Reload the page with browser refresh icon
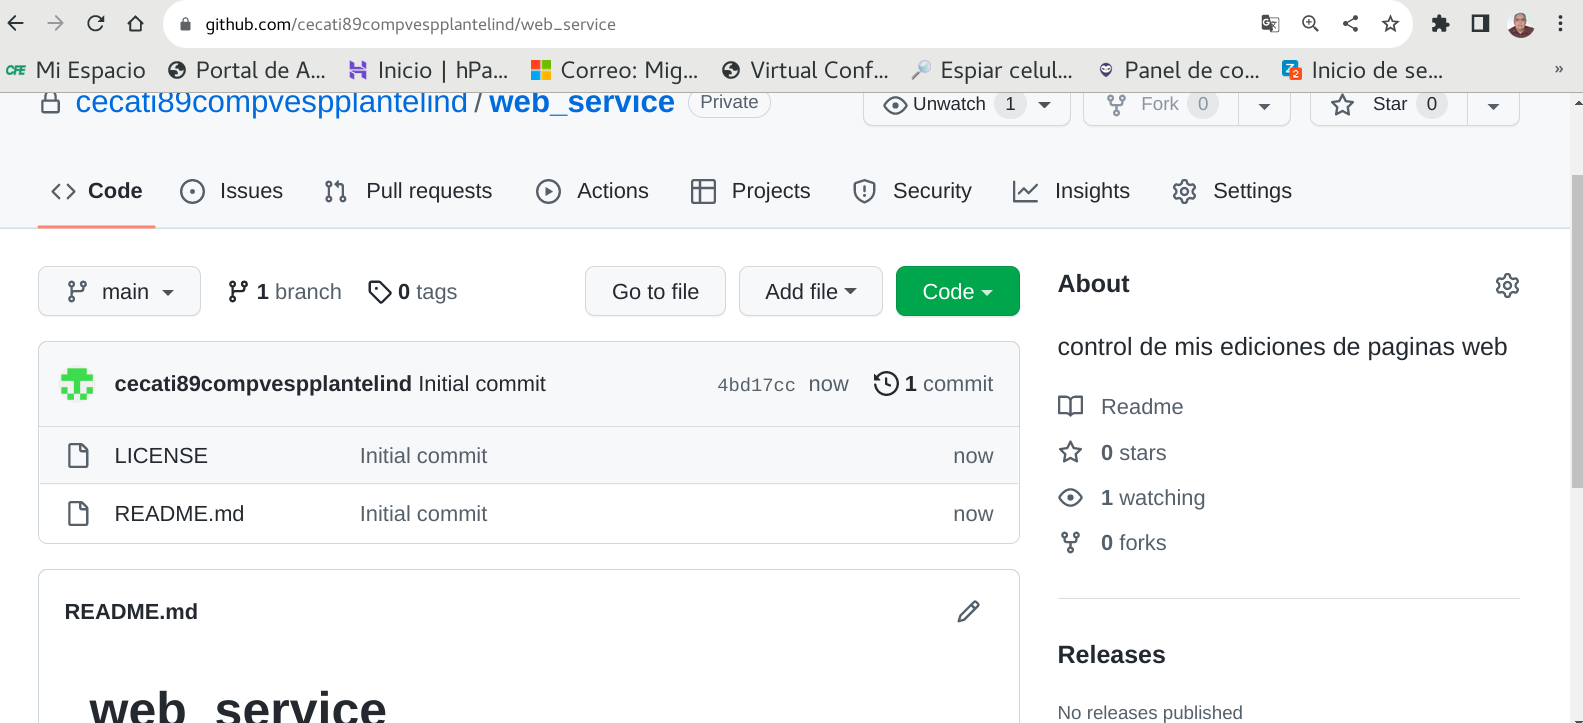Viewport: 1583px width, 723px height. [96, 24]
